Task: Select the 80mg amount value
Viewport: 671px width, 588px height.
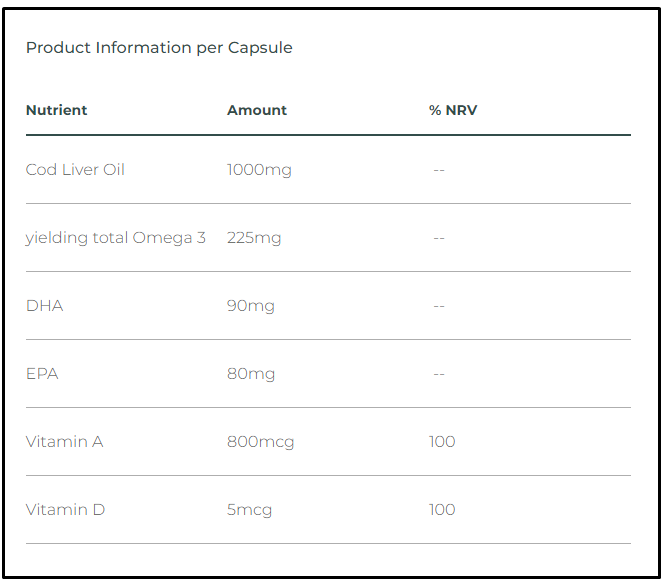Action: click(251, 374)
